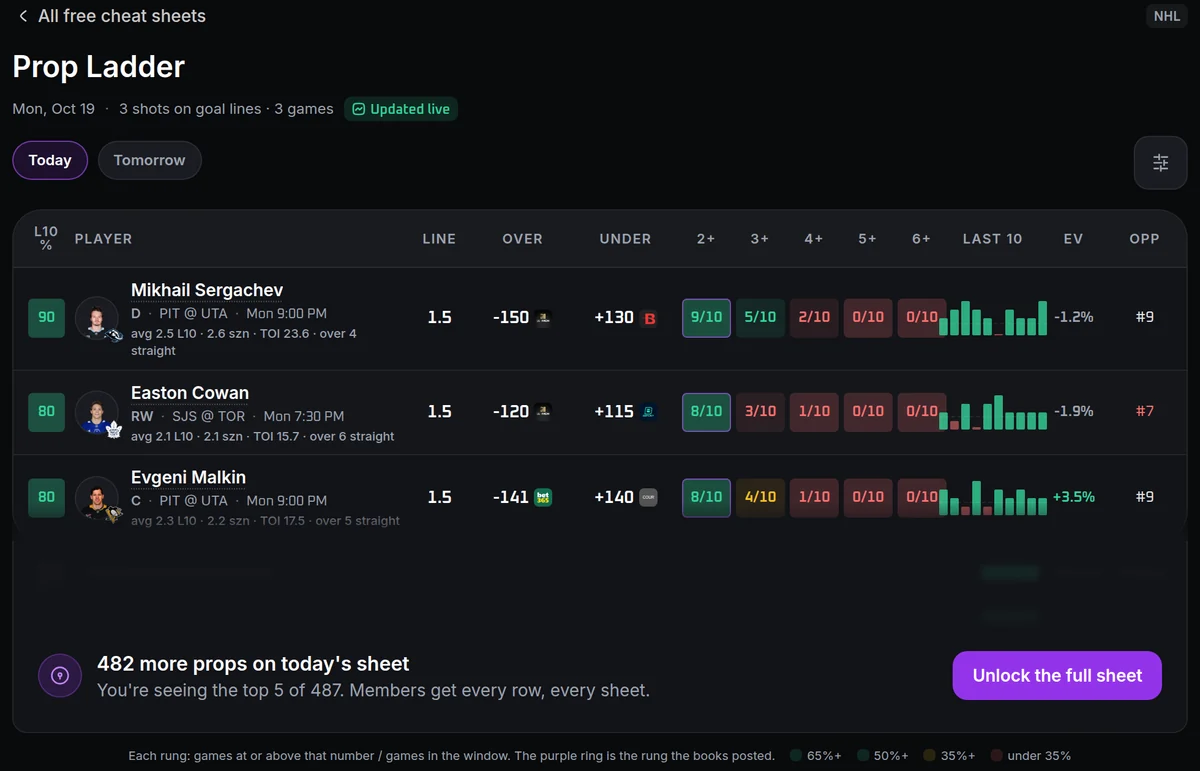Image resolution: width=1200 pixels, height=771 pixels.
Task: Select Malkin's 4/10 rung for 3+
Action: pos(760,497)
